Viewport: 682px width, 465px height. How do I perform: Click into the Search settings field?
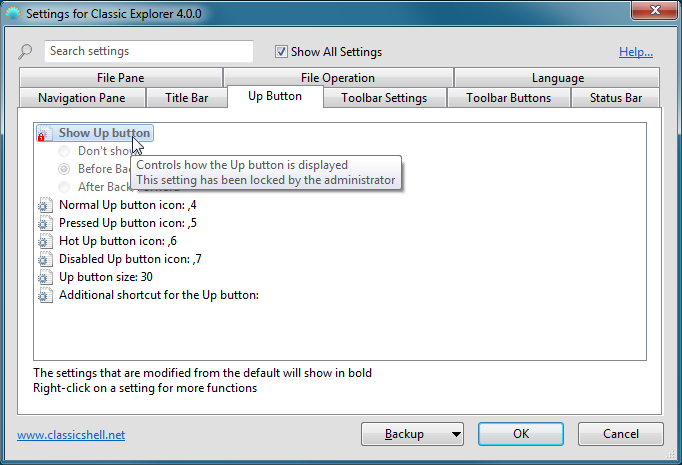click(148, 51)
